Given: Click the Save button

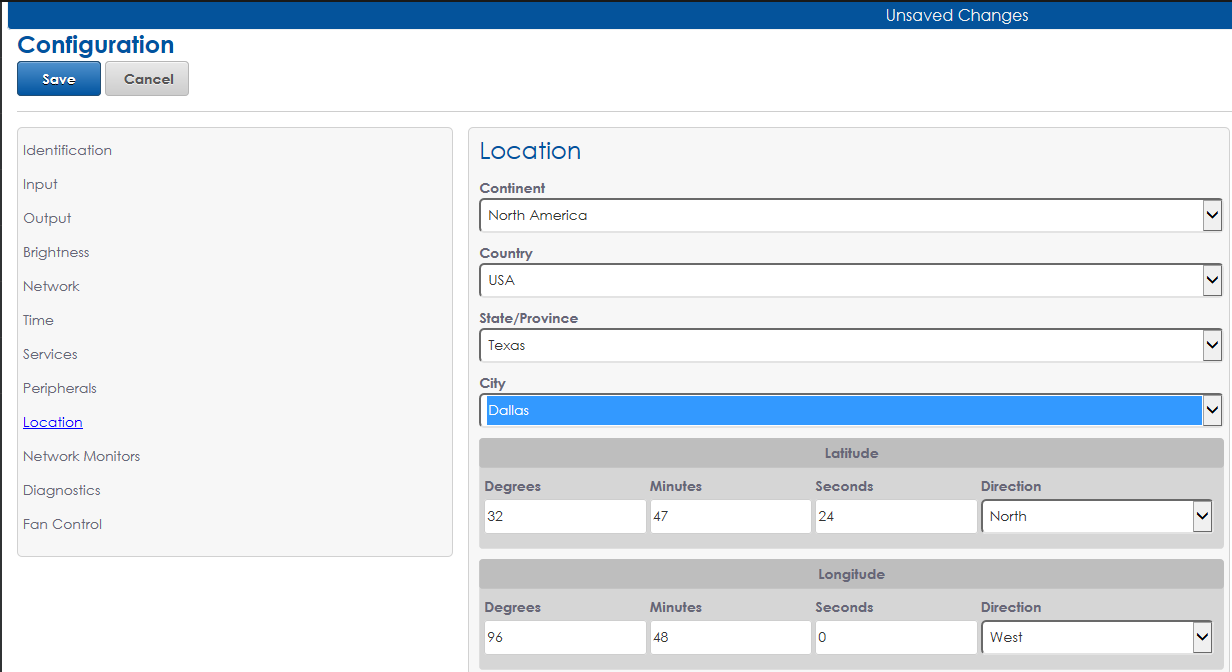Looking at the screenshot, I should 59,79.
